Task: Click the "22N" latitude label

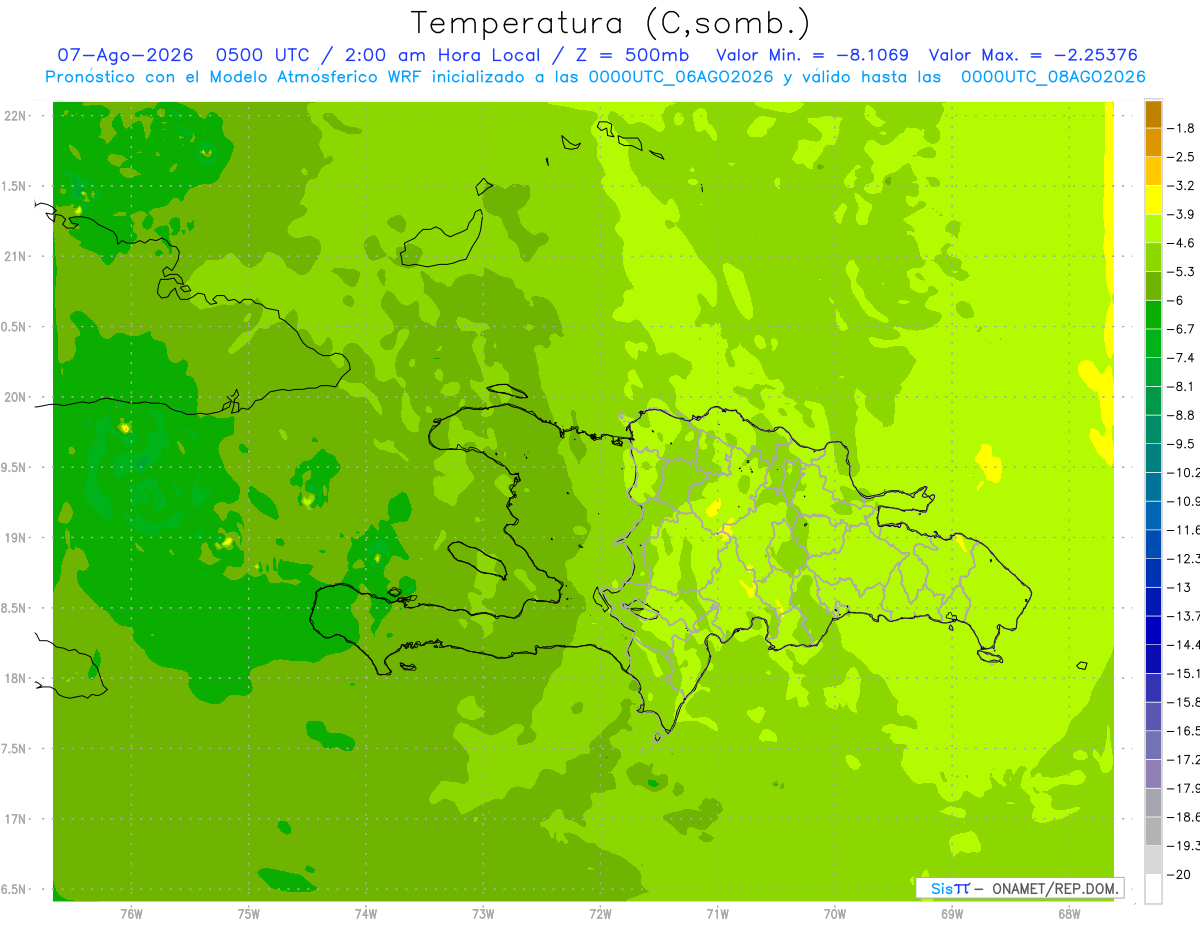Action: [x=14, y=115]
